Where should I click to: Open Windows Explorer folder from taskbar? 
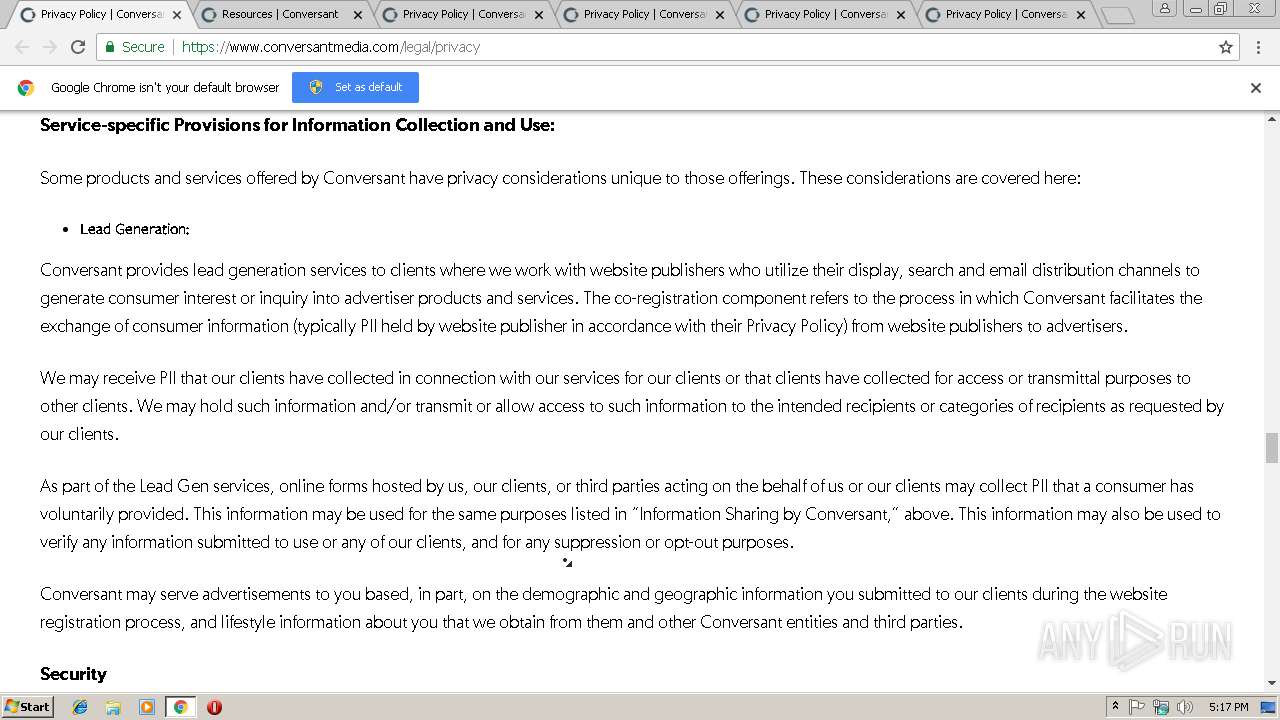tap(113, 707)
